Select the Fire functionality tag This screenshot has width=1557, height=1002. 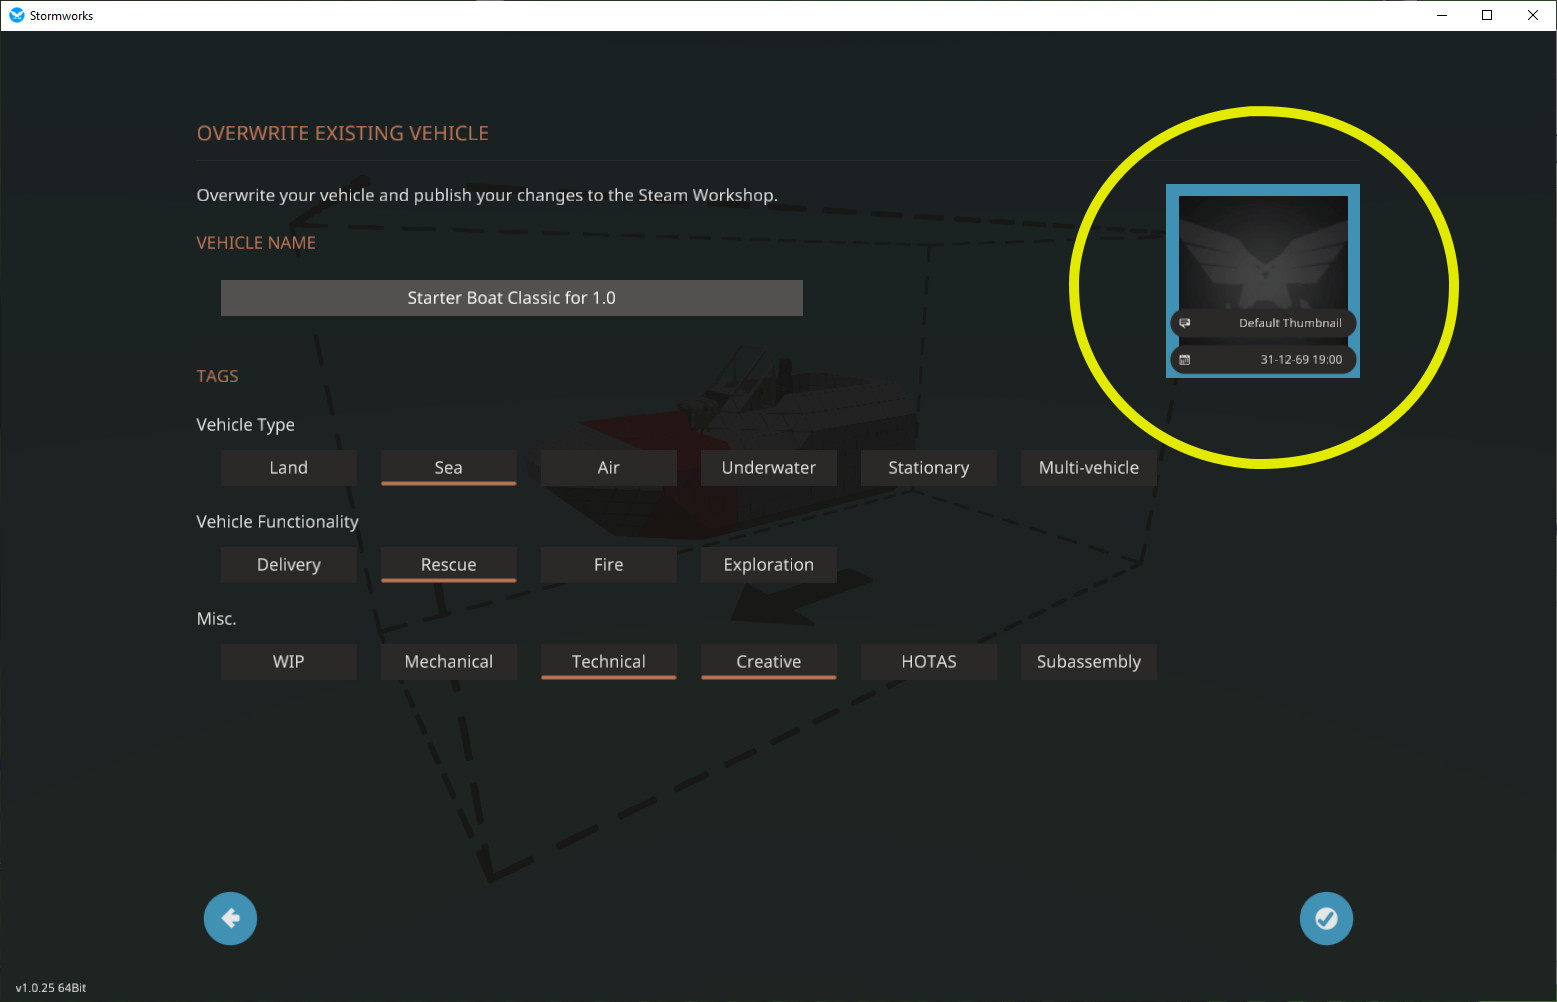click(609, 565)
